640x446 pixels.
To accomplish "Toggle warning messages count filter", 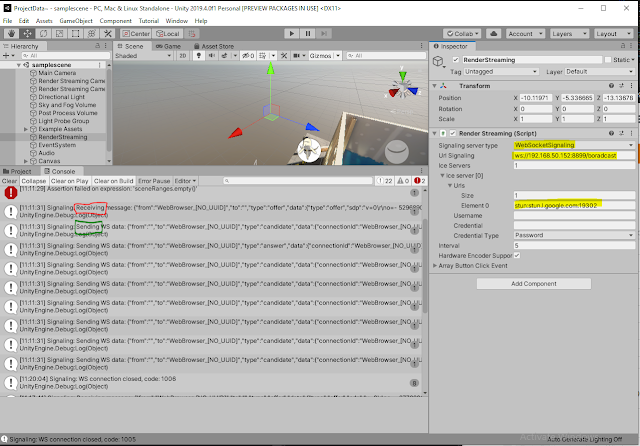I will click(403, 181).
